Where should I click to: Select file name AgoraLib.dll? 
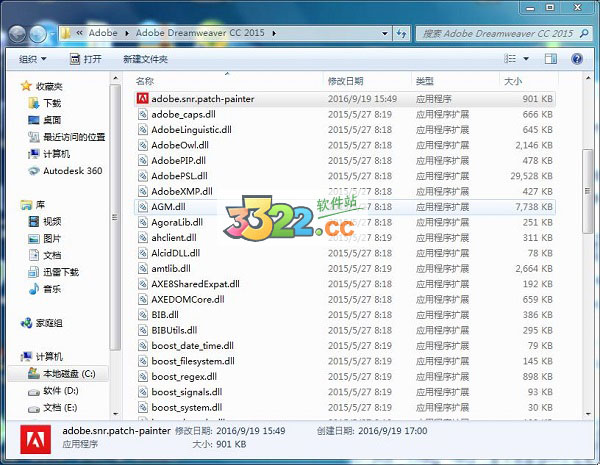(177, 222)
